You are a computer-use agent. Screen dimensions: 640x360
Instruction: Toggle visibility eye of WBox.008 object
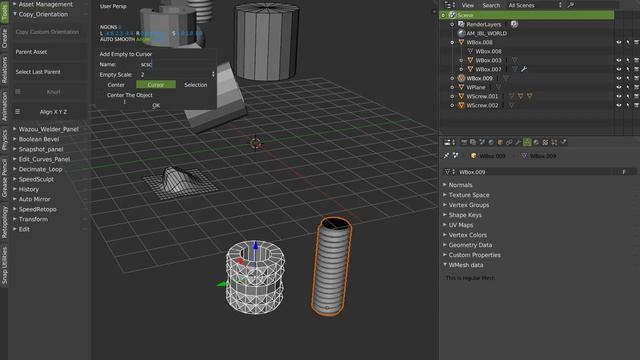point(619,42)
